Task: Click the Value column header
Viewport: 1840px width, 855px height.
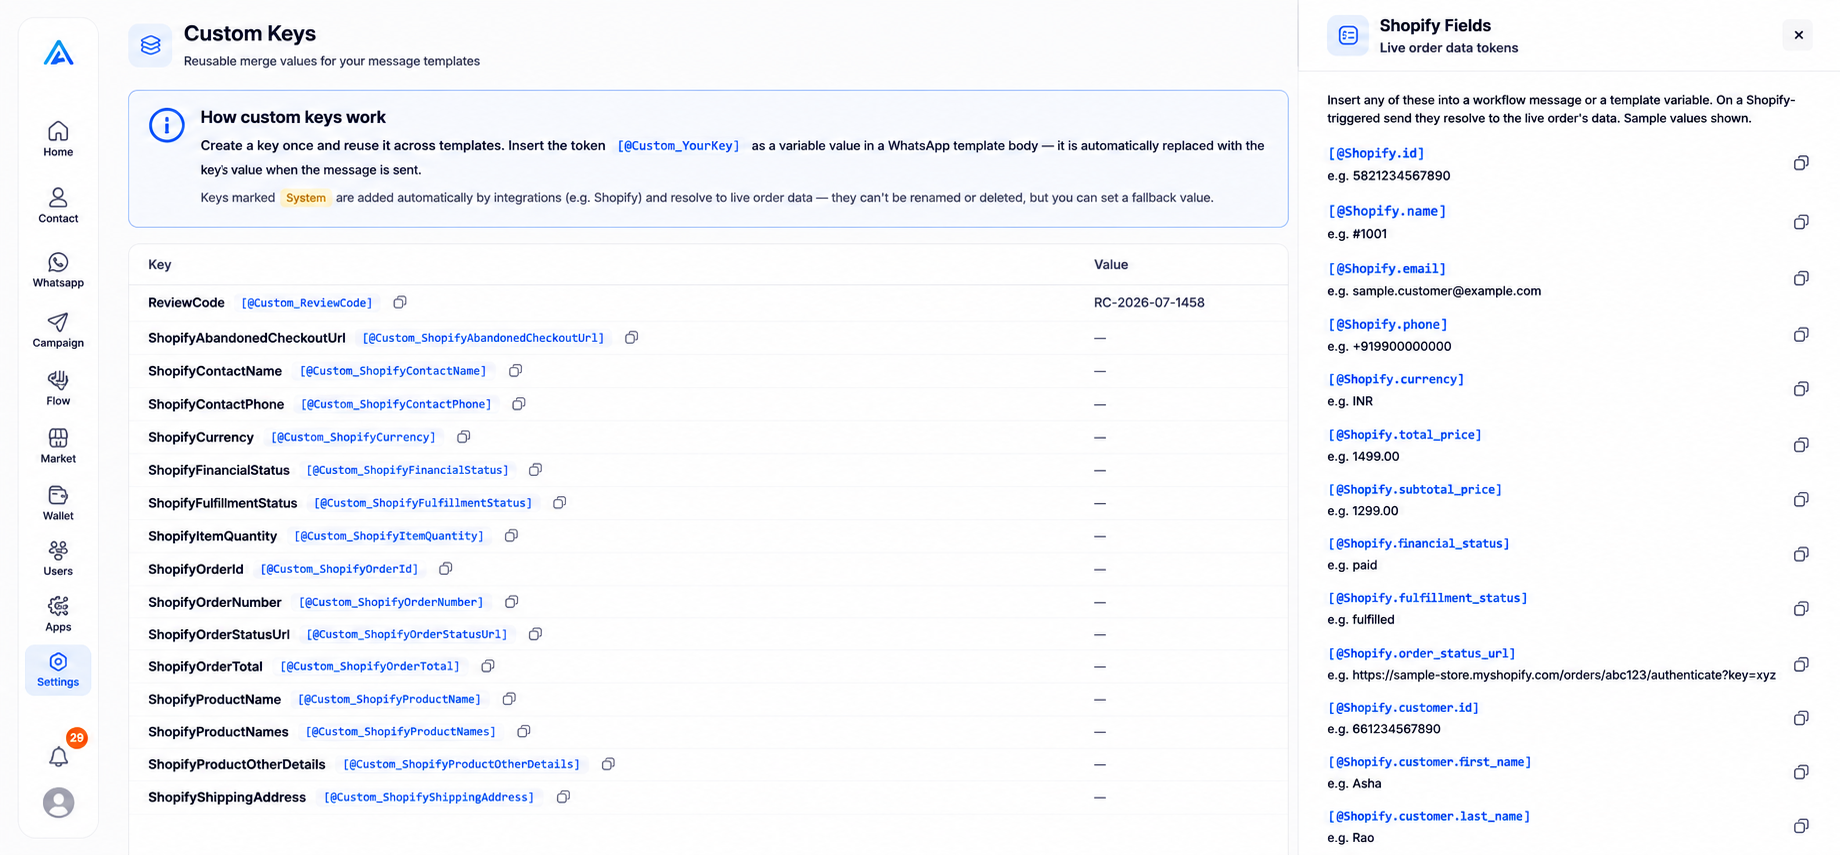Action: pos(1111,265)
